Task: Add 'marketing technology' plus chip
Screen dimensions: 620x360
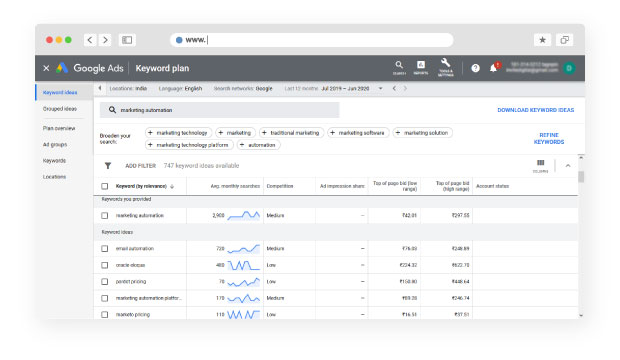Action: [178, 133]
